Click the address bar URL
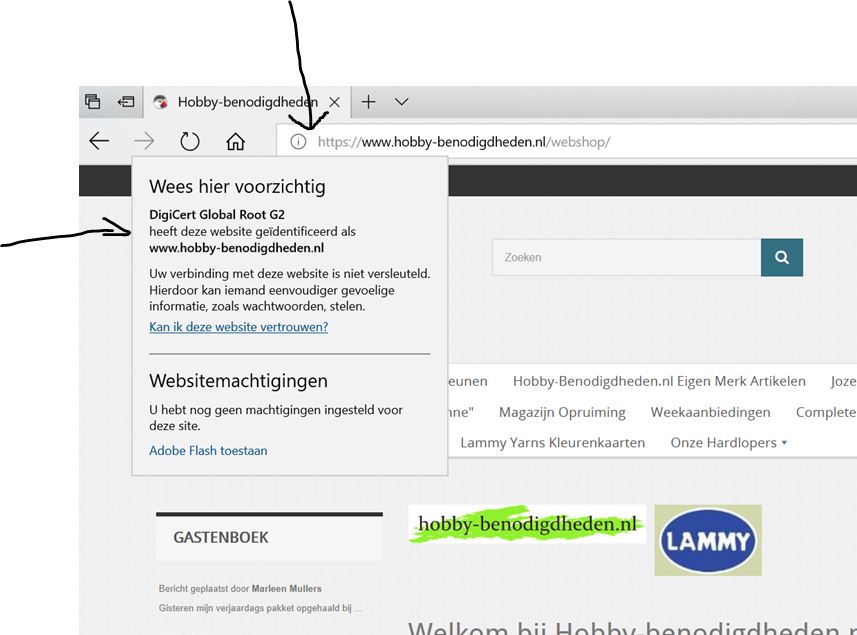Screen dimensions: 857x635 click(464, 142)
